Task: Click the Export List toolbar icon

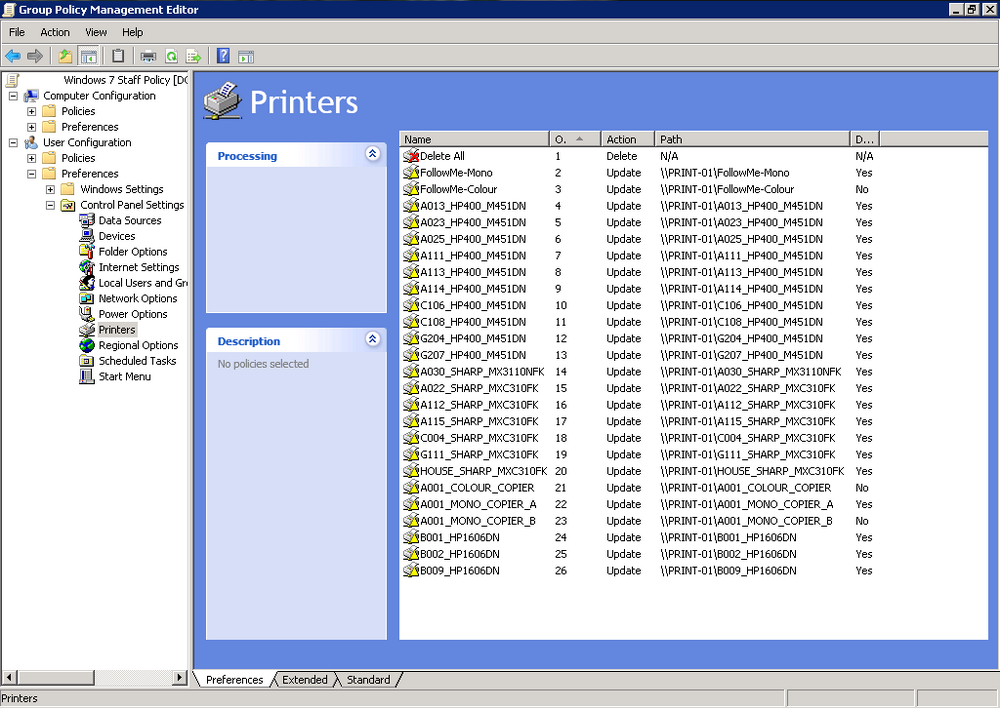Action: click(193, 56)
